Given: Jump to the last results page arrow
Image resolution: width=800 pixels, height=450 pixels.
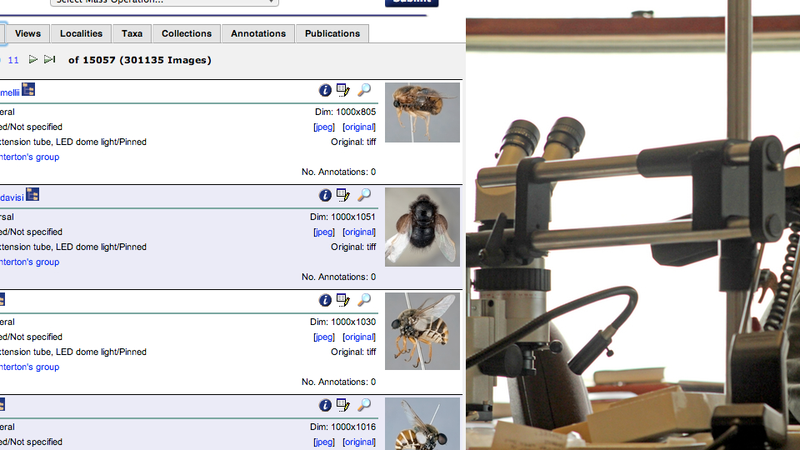Looking at the screenshot, I should 49,60.
